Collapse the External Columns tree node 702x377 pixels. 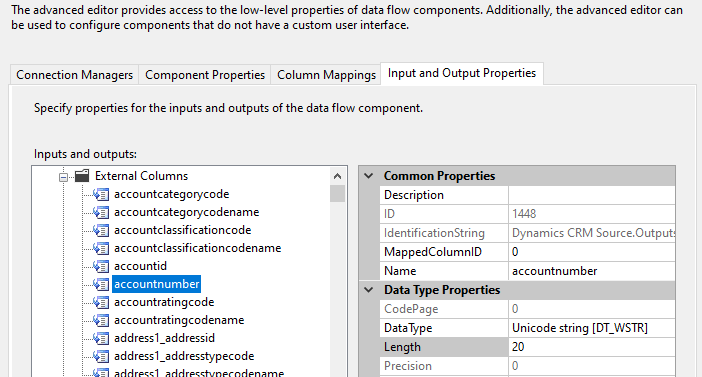tap(64, 177)
